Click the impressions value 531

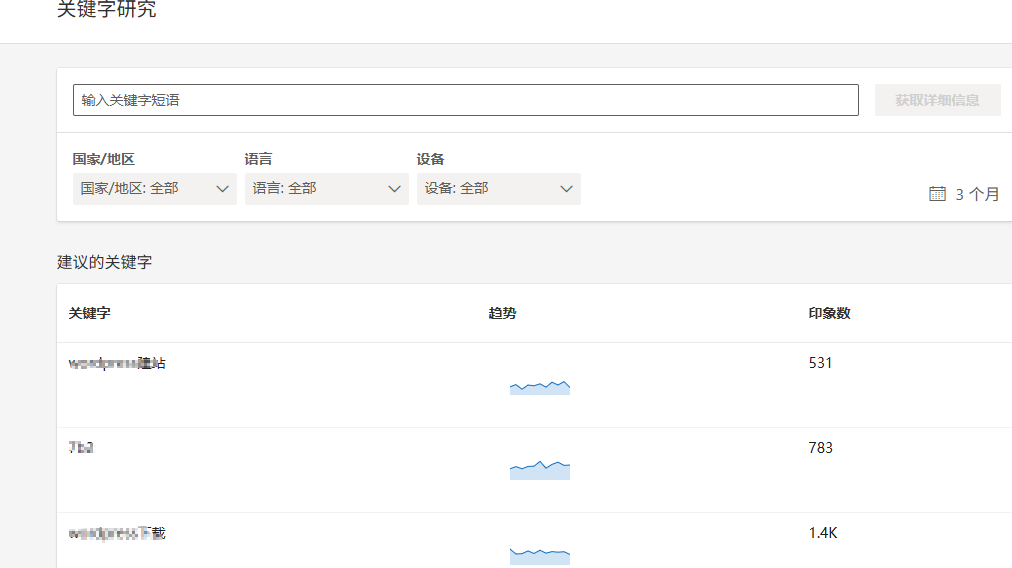pyautogui.click(x=820, y=363)
